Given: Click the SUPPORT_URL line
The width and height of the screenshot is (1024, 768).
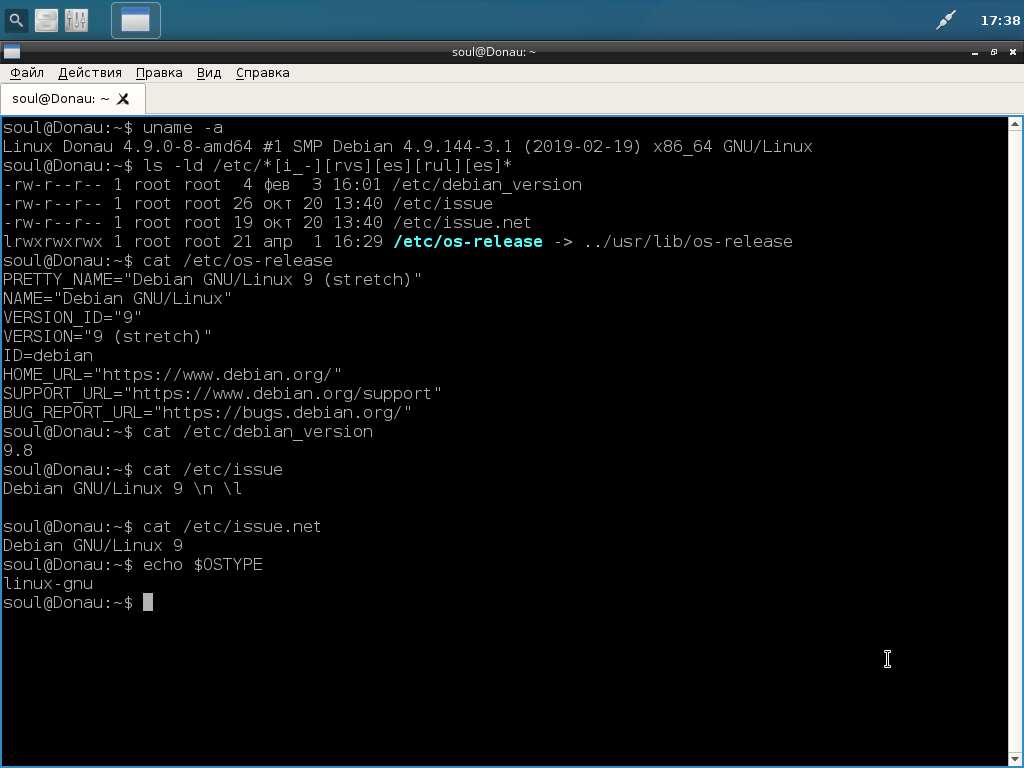Looking at the screenshot, I should point(222,394).
